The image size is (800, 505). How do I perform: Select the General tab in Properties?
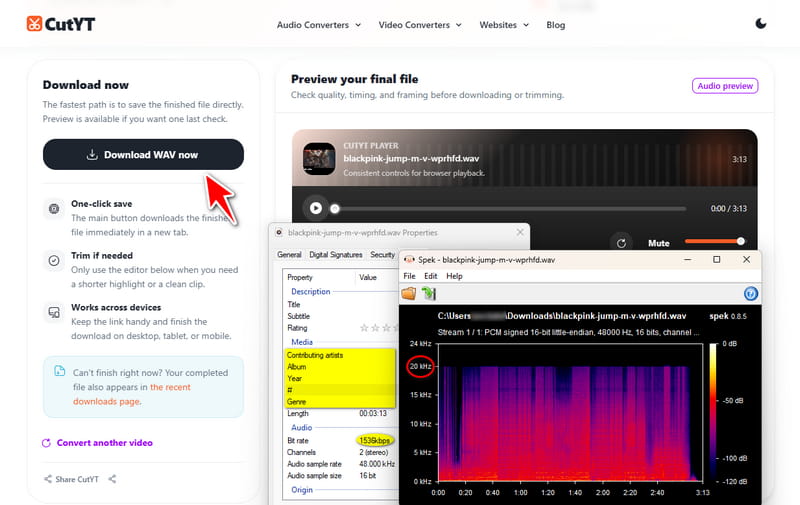(289, 255)
